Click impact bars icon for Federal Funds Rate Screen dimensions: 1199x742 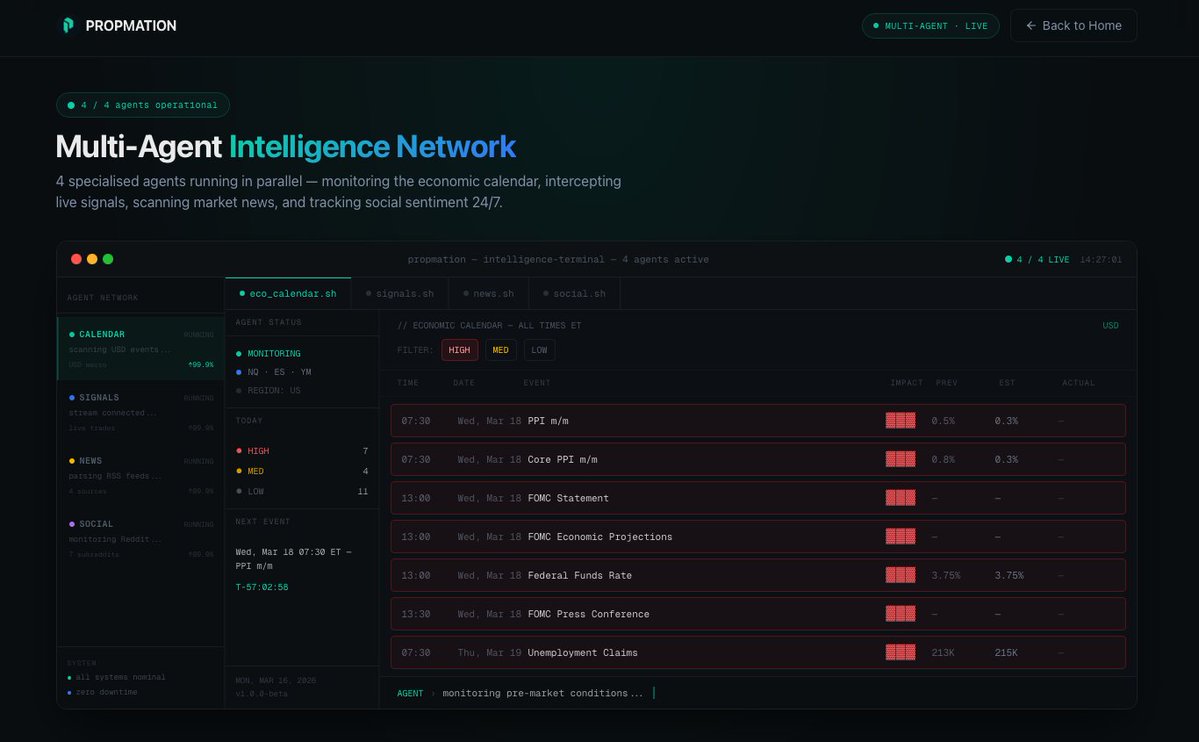coord(900,575)
